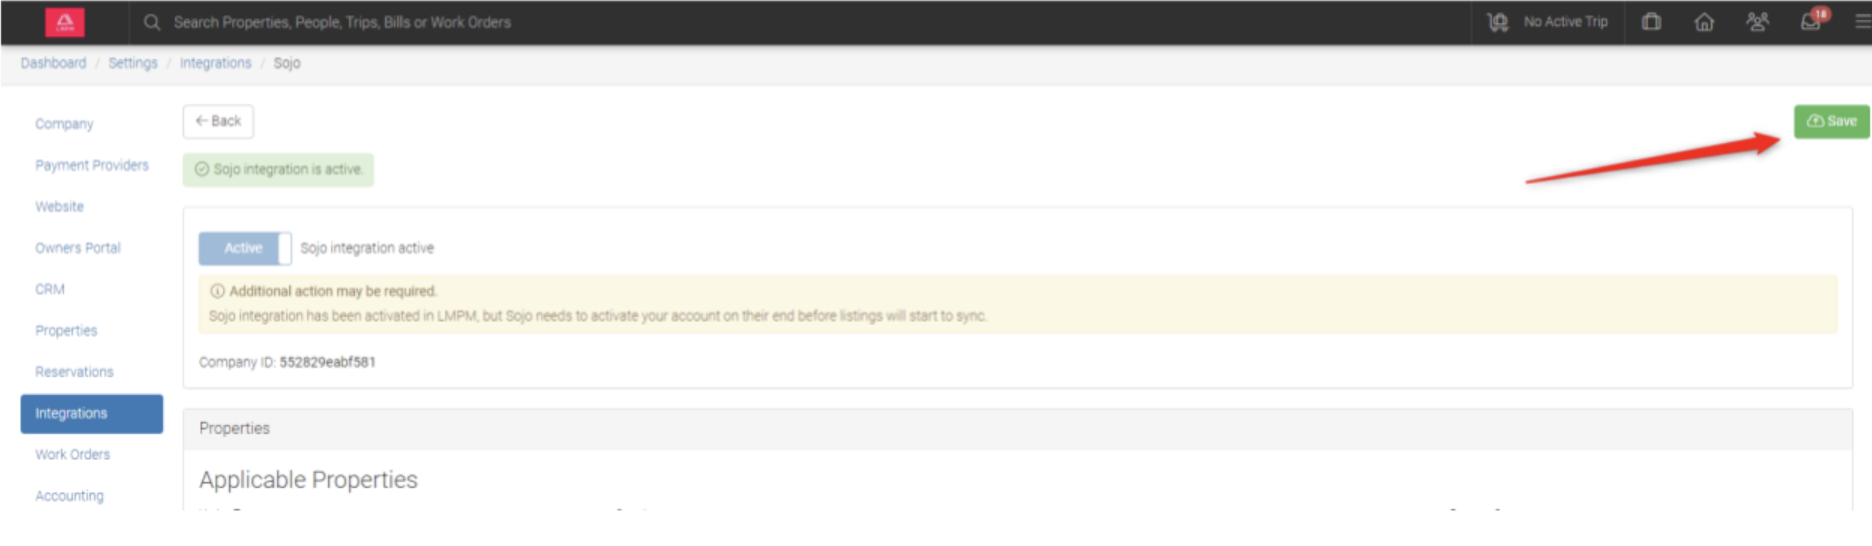This screenshot has width=1872, height=546.
Task: Open the inbox with notification badge
Action: pyautogui.click(x=1811, y=22)
